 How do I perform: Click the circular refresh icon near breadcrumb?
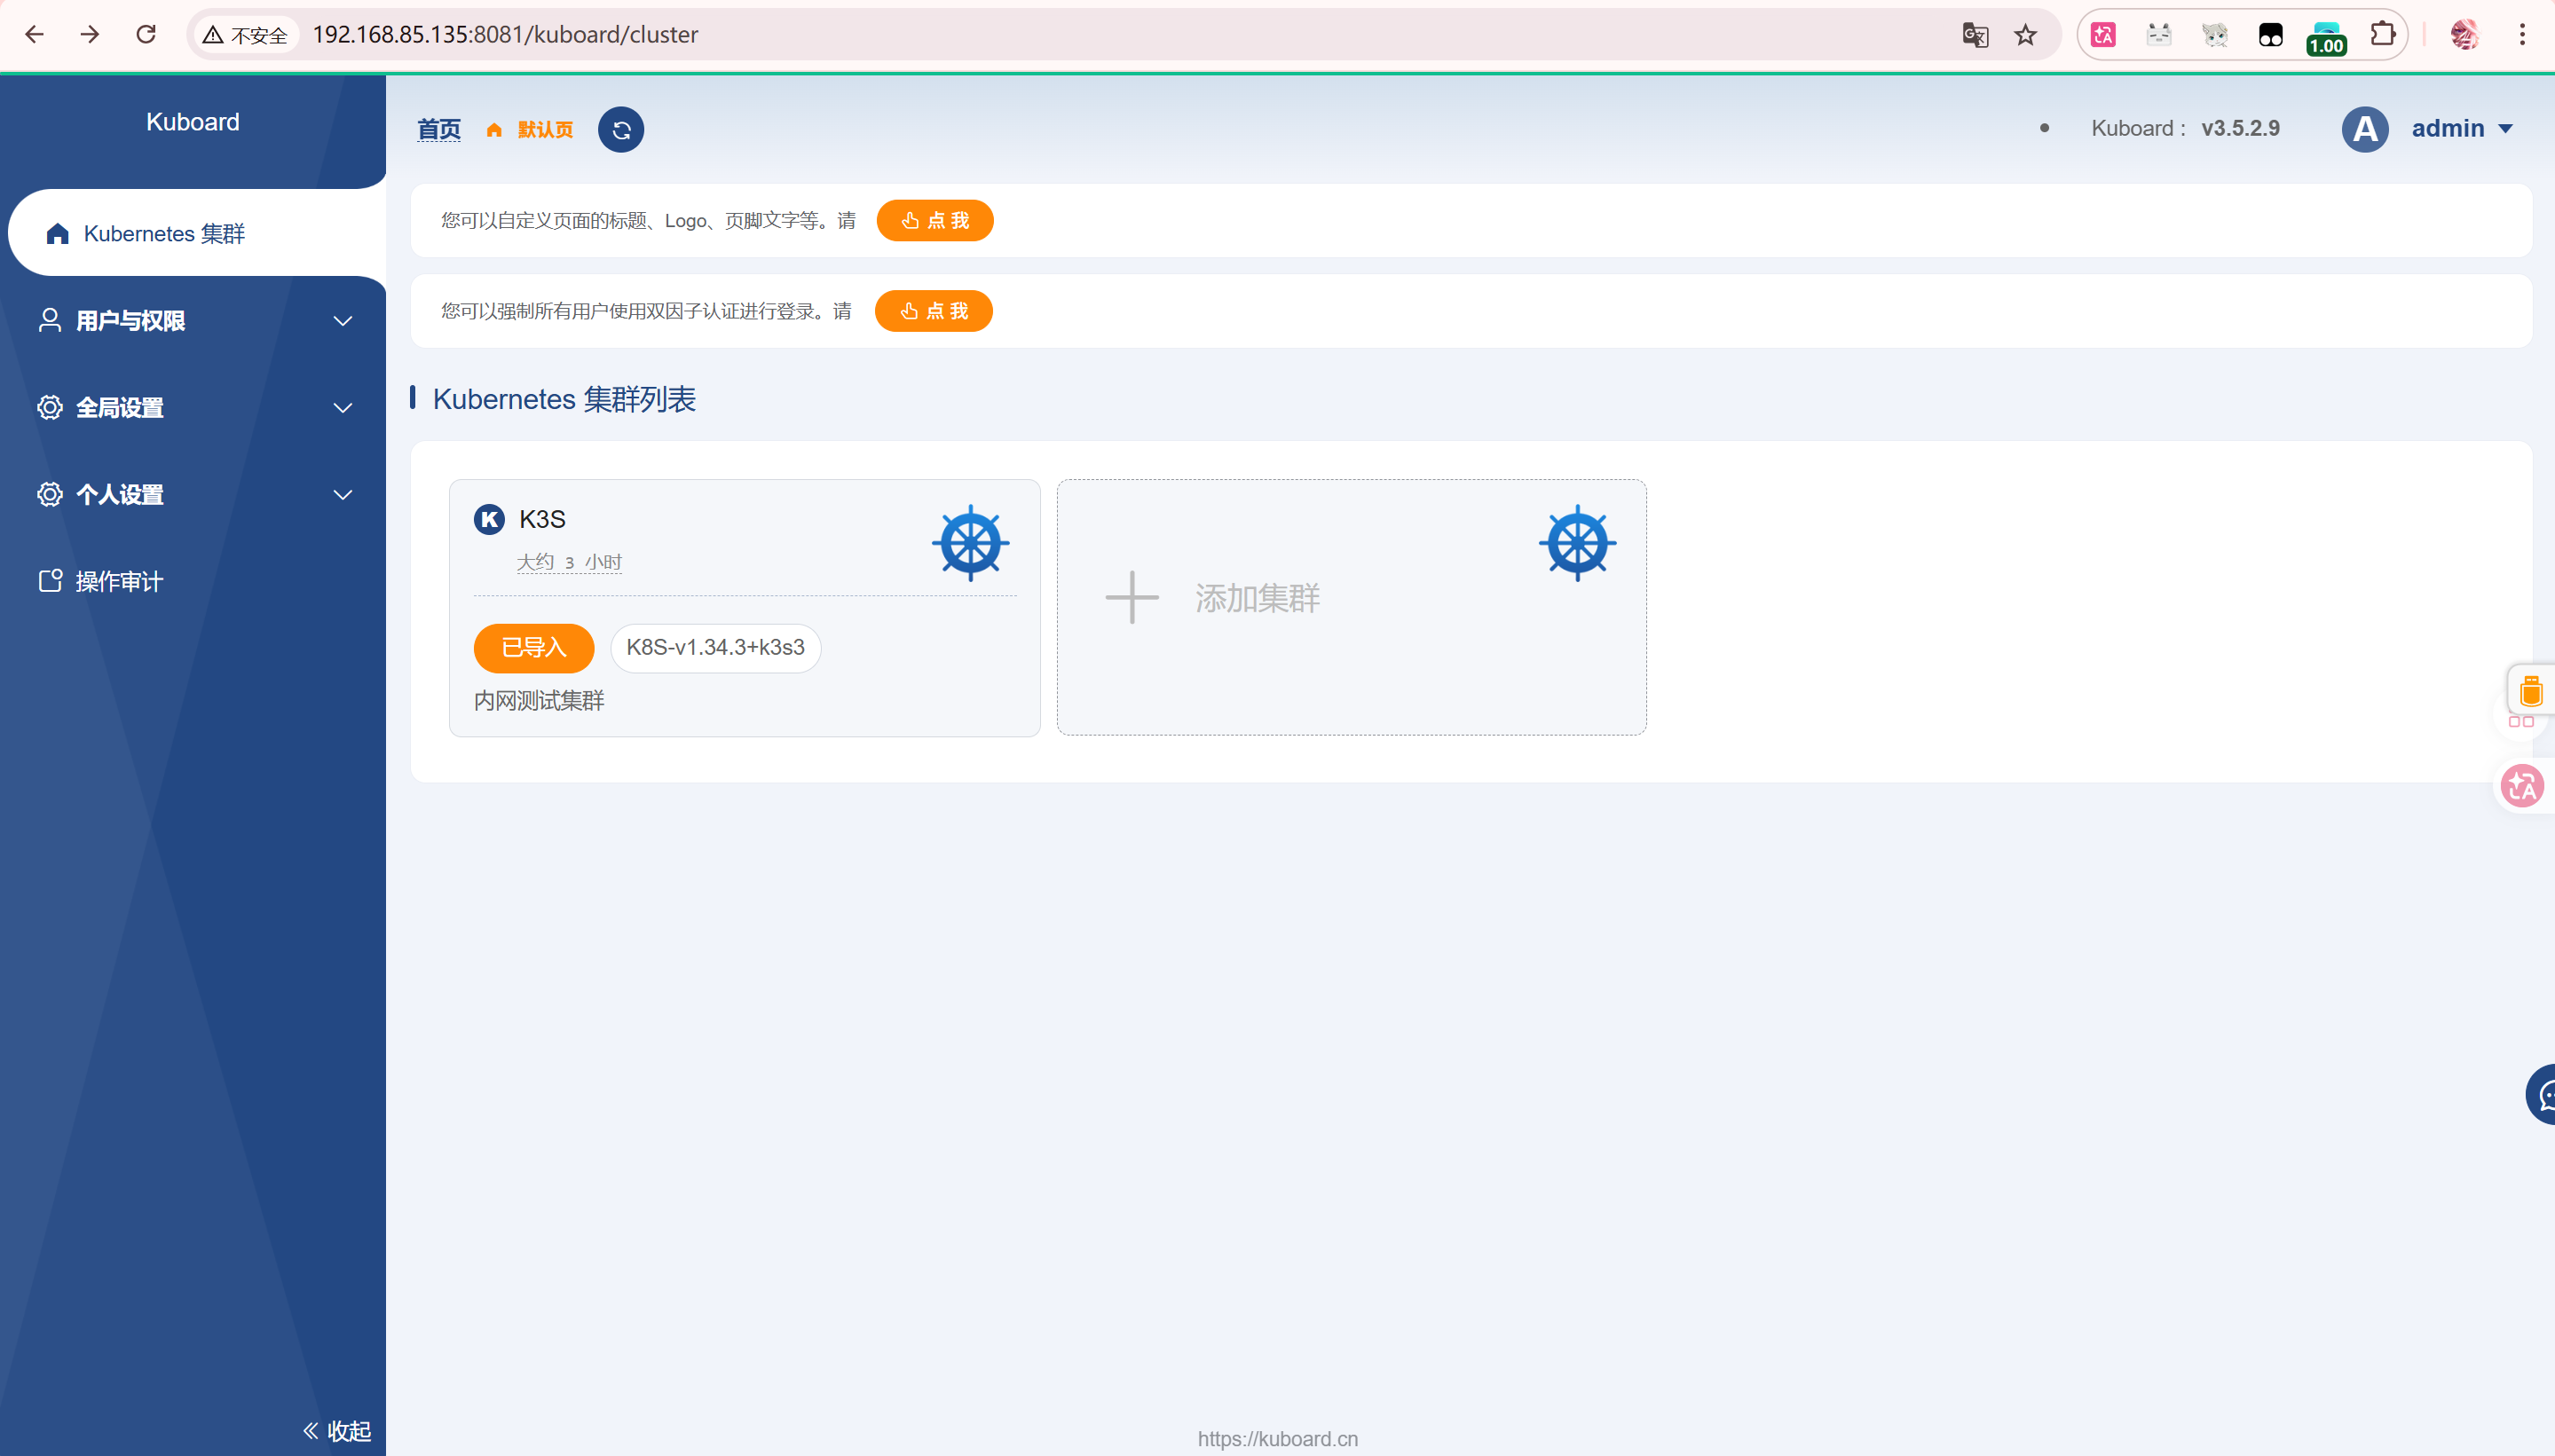[x=621, y=130]
